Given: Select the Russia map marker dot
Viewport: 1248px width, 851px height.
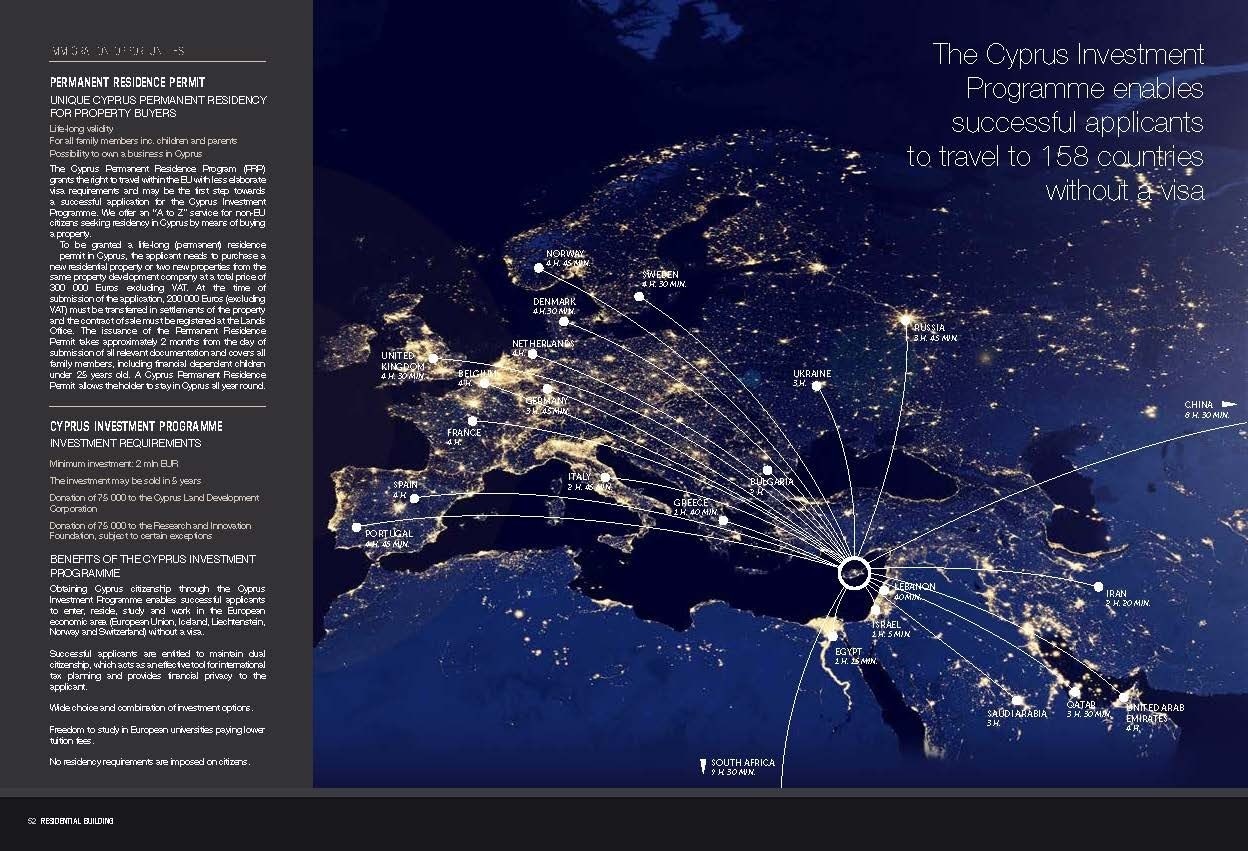Looking at the screenshot, I should click(906, 321).
